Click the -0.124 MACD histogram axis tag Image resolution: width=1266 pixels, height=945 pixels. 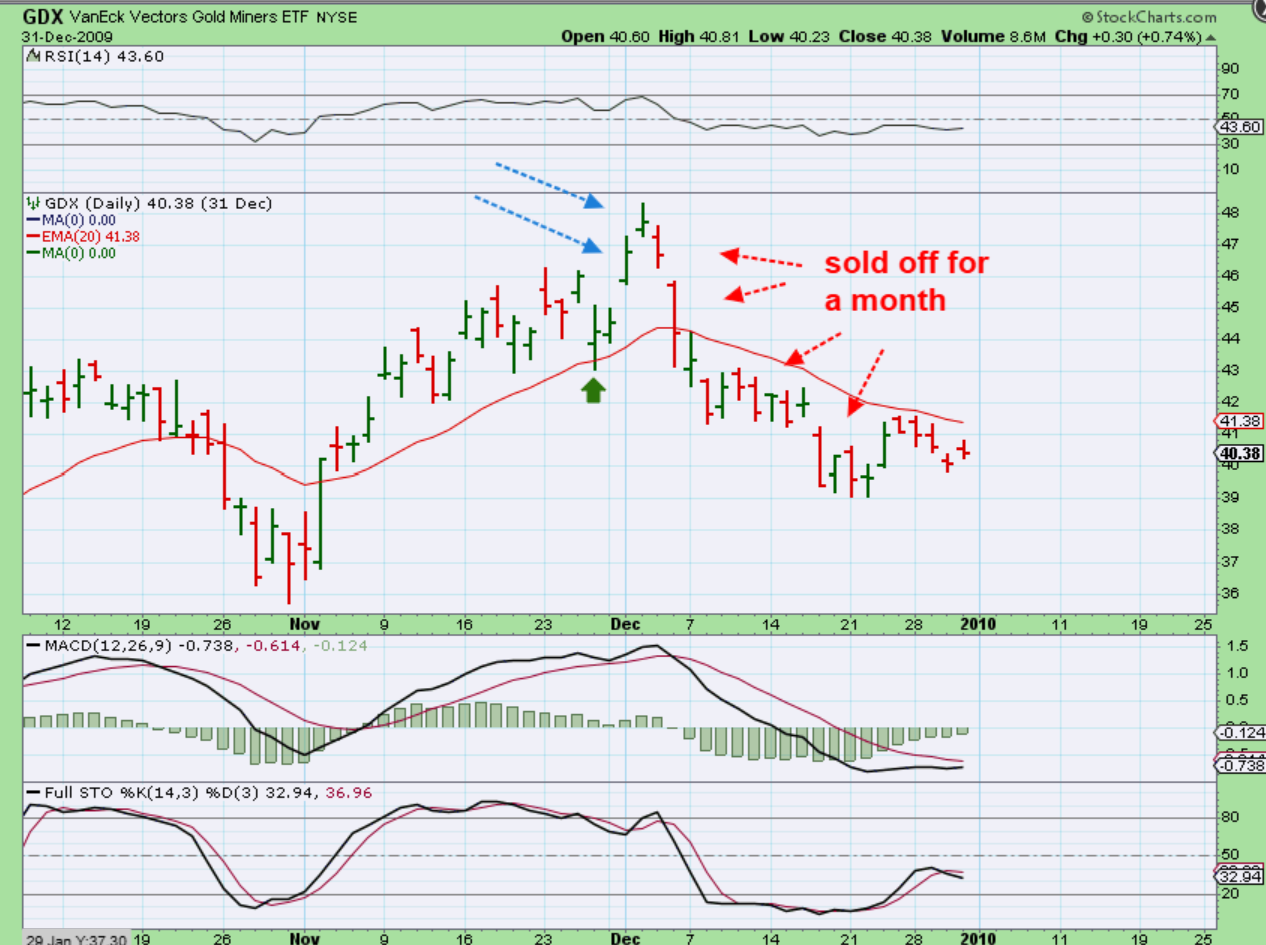[x=1240, y=734]
